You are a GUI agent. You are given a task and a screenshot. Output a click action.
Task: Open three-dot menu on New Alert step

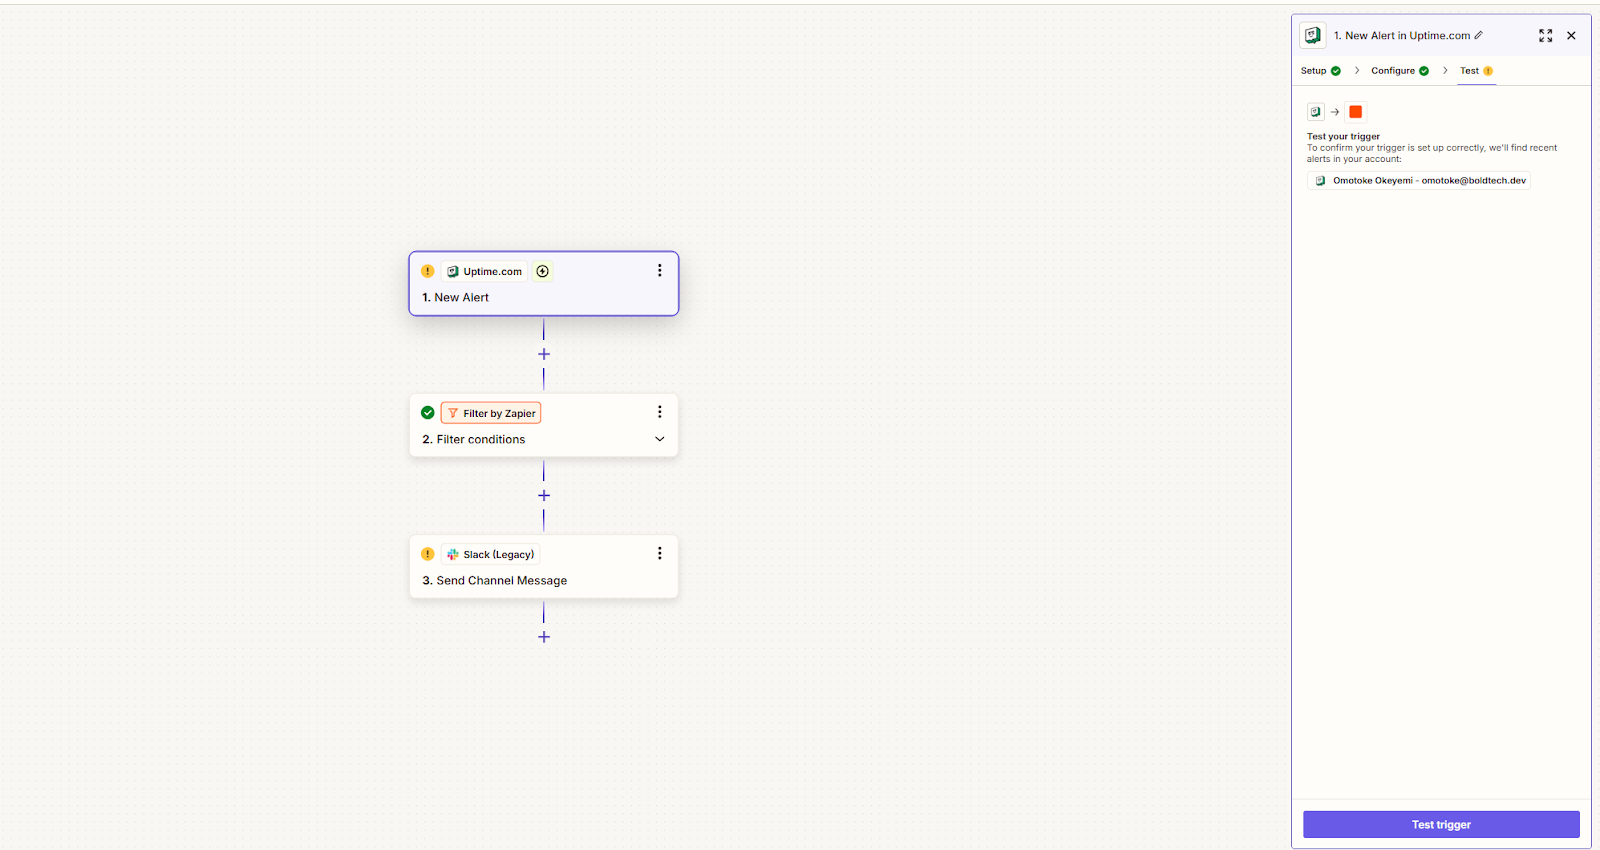coord(659,271)
